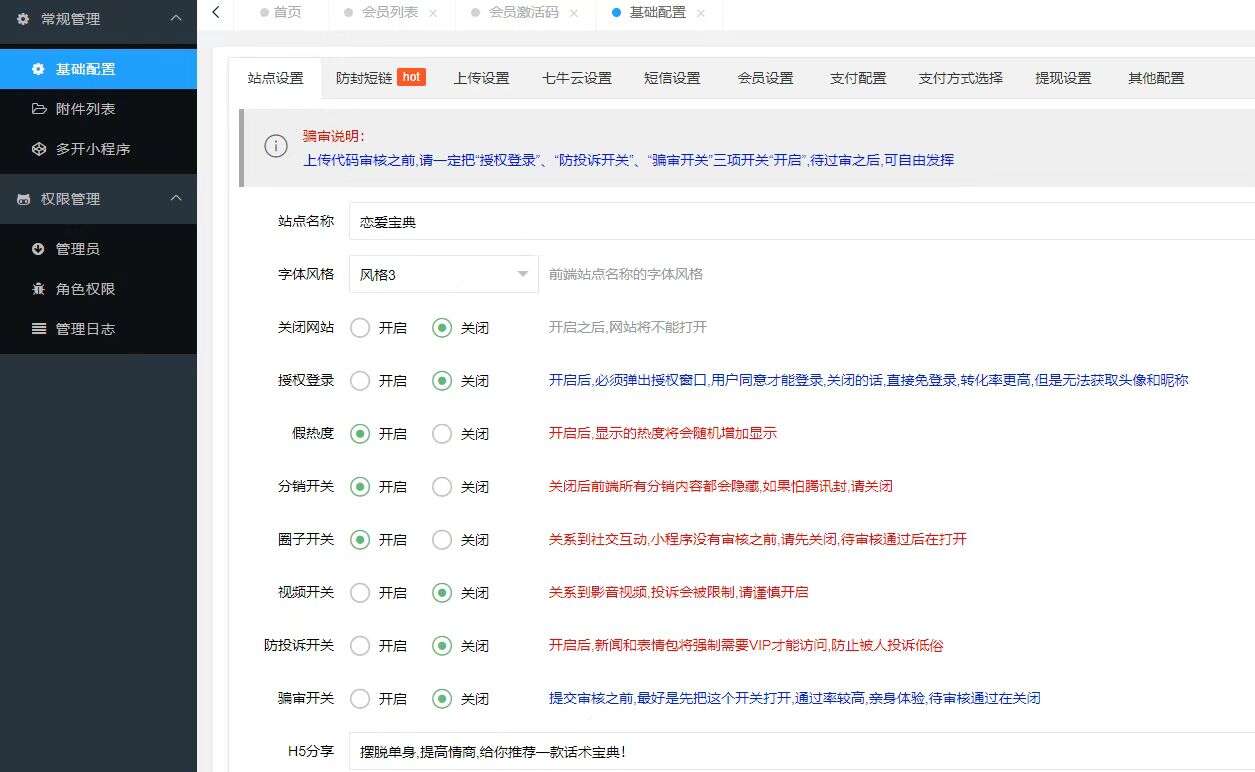Click the info icon in the 骗审说明 banner
The height and width of the screenshot is (772, 1255).
click(276, 145)
